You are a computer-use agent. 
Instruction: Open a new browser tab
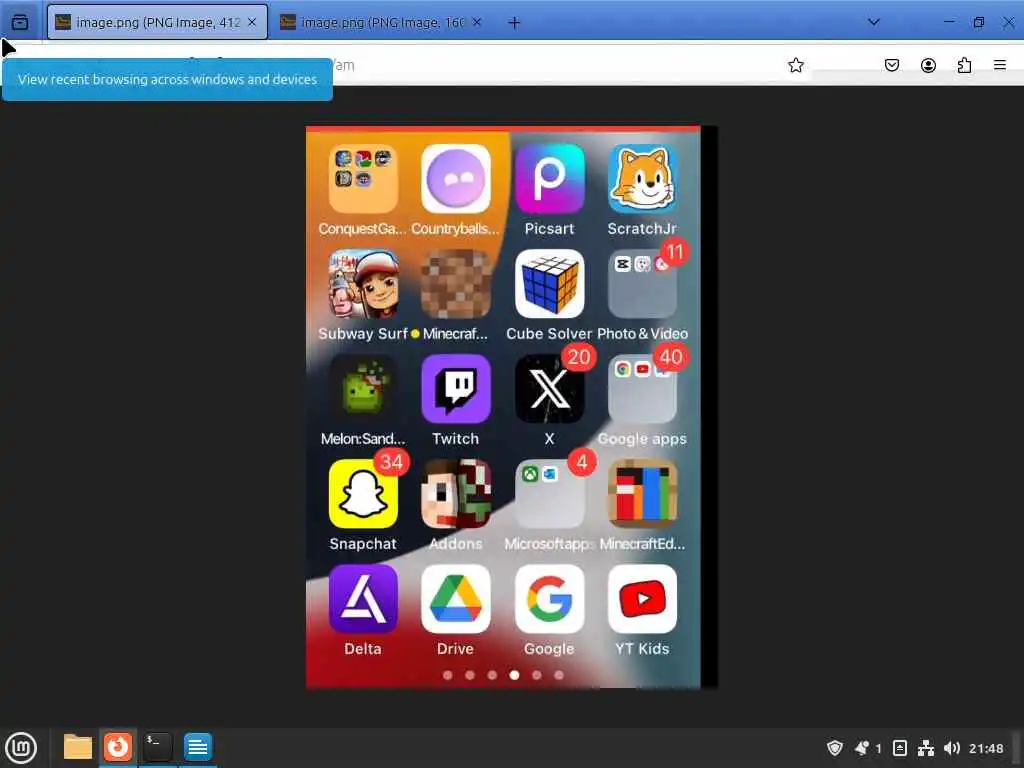coord(514,23)
